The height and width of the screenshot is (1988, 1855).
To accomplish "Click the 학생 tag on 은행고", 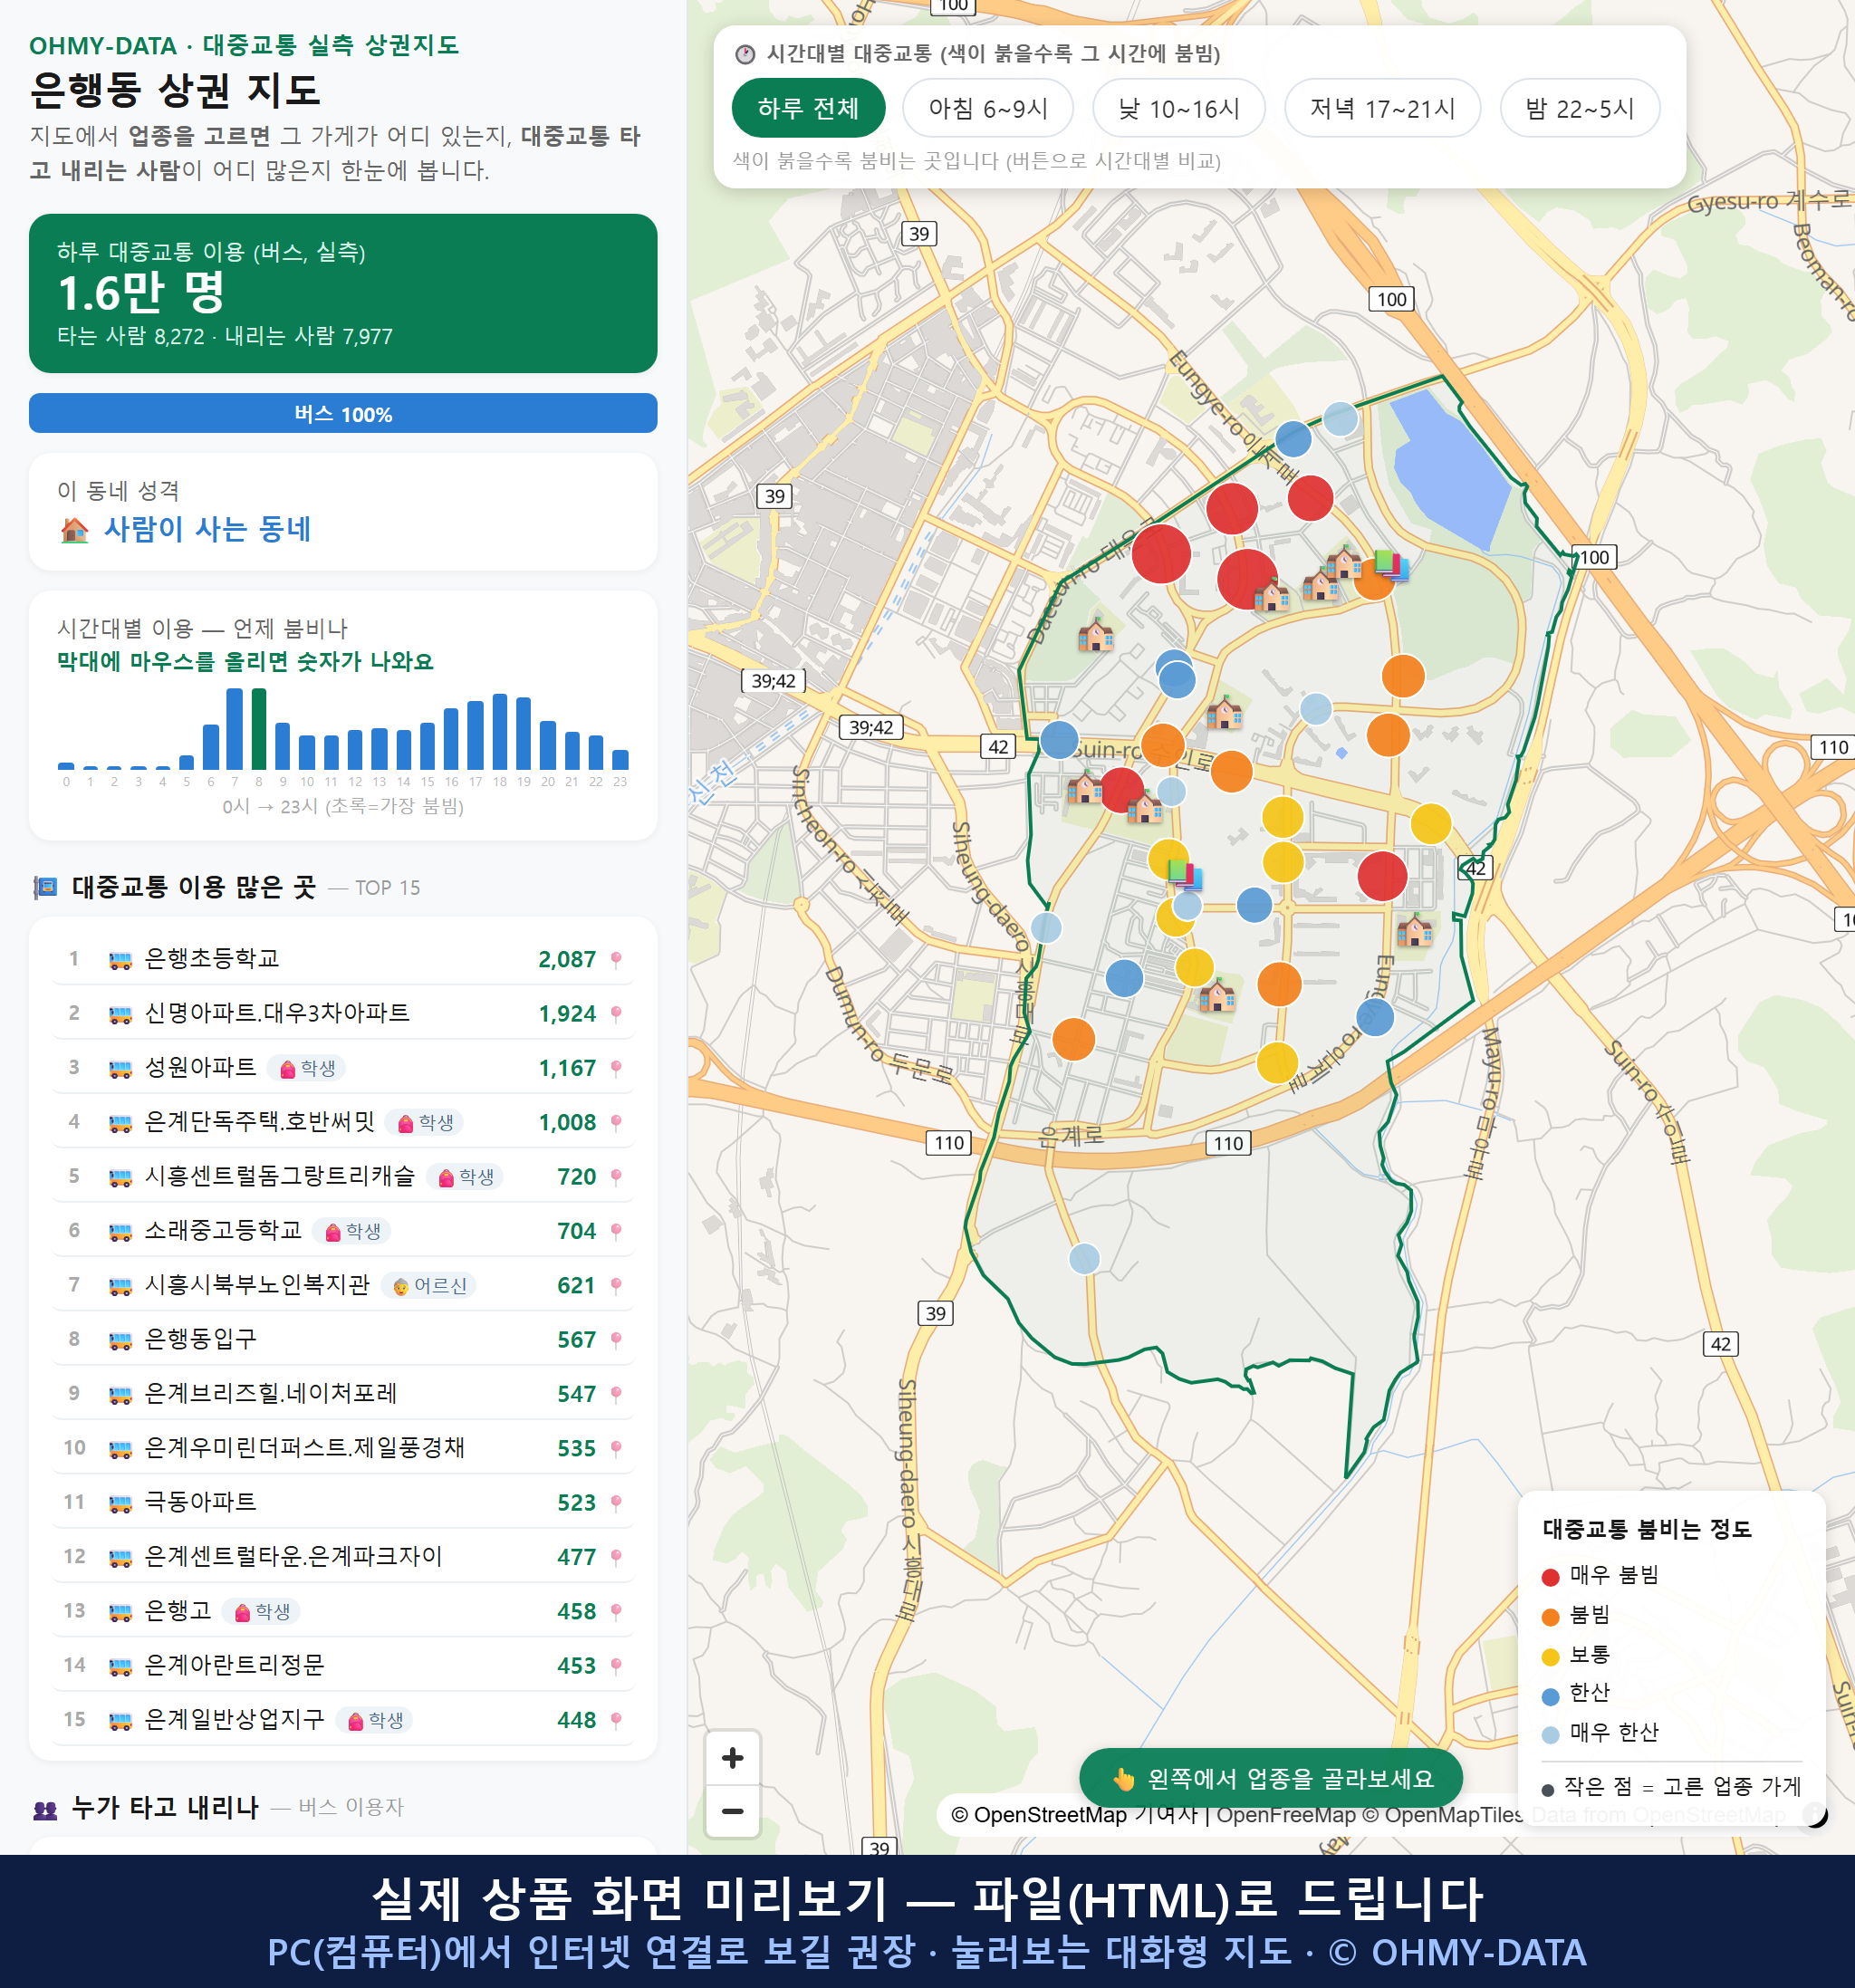I will (261, 1611).
